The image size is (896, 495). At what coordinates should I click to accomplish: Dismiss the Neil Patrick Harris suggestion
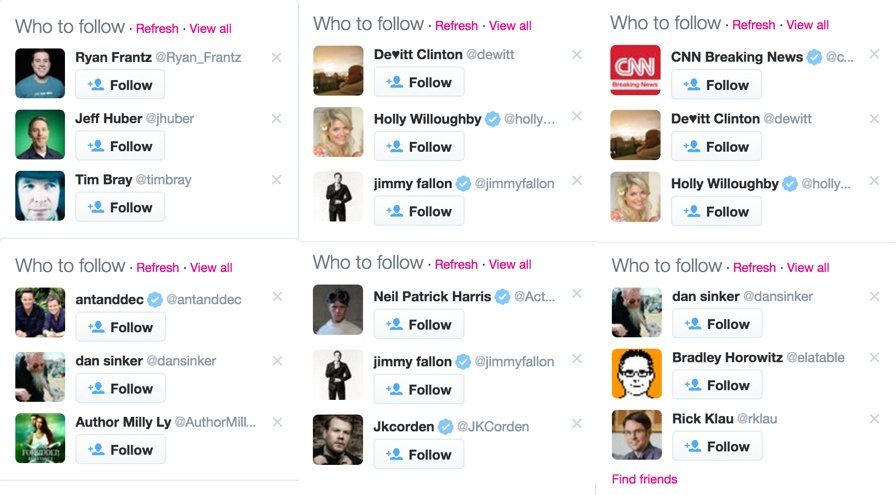pos(576,294)
